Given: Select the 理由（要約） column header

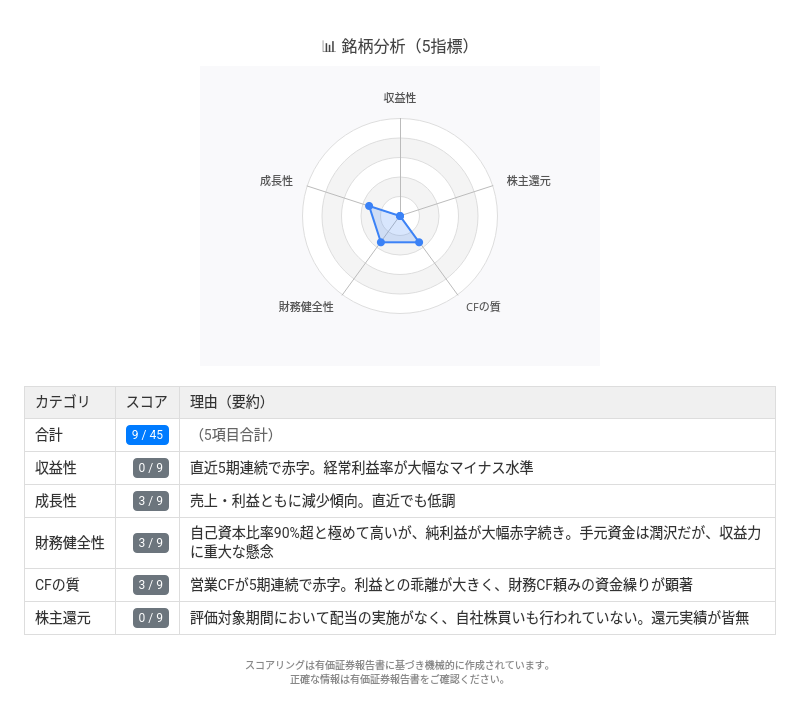Looking at the screenshot, I should click(228, 402).
